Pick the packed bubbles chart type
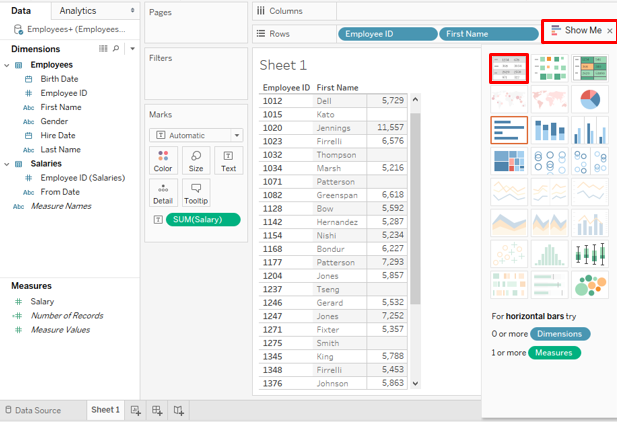 click(x=589, y=284)
